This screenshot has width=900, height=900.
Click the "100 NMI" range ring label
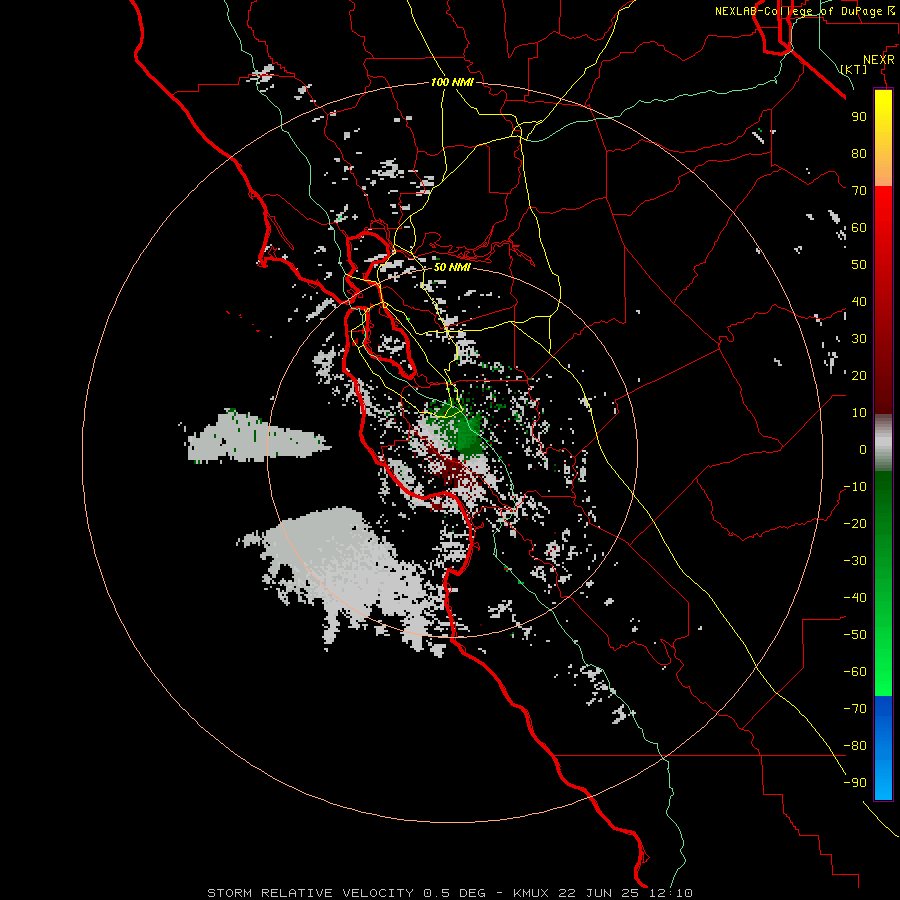[452, 83]
